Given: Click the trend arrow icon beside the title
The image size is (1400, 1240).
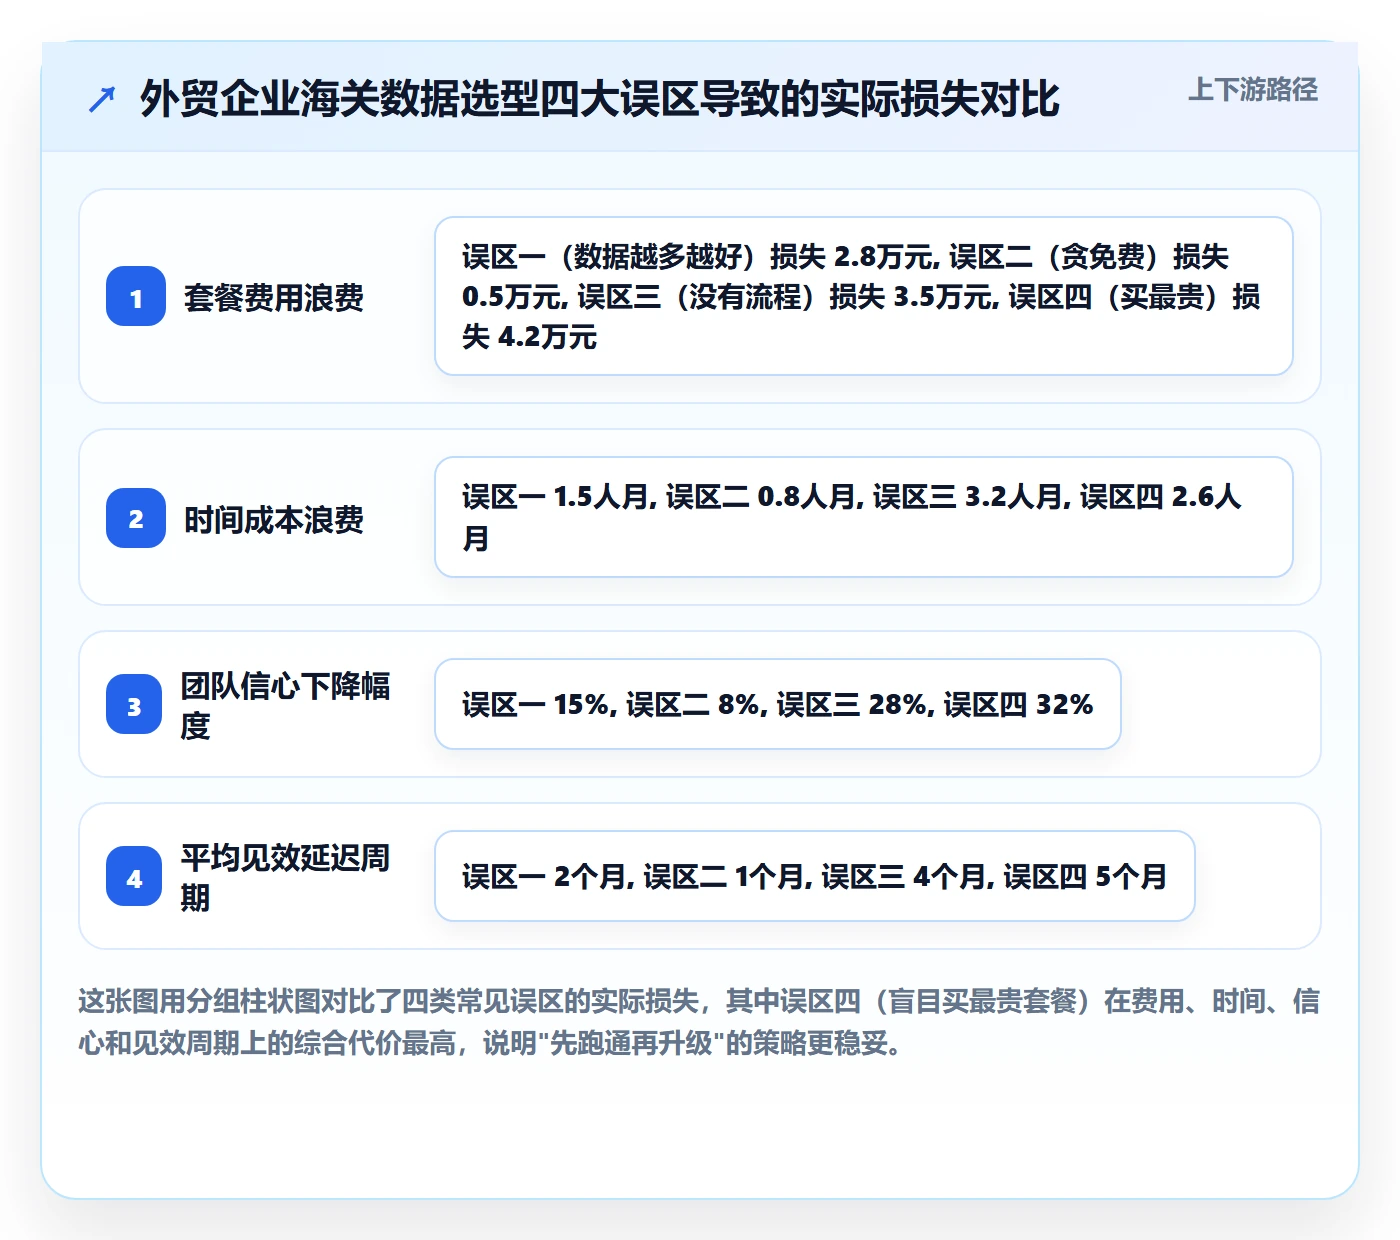Looking at the screenshot, I should tap(102, 99).
